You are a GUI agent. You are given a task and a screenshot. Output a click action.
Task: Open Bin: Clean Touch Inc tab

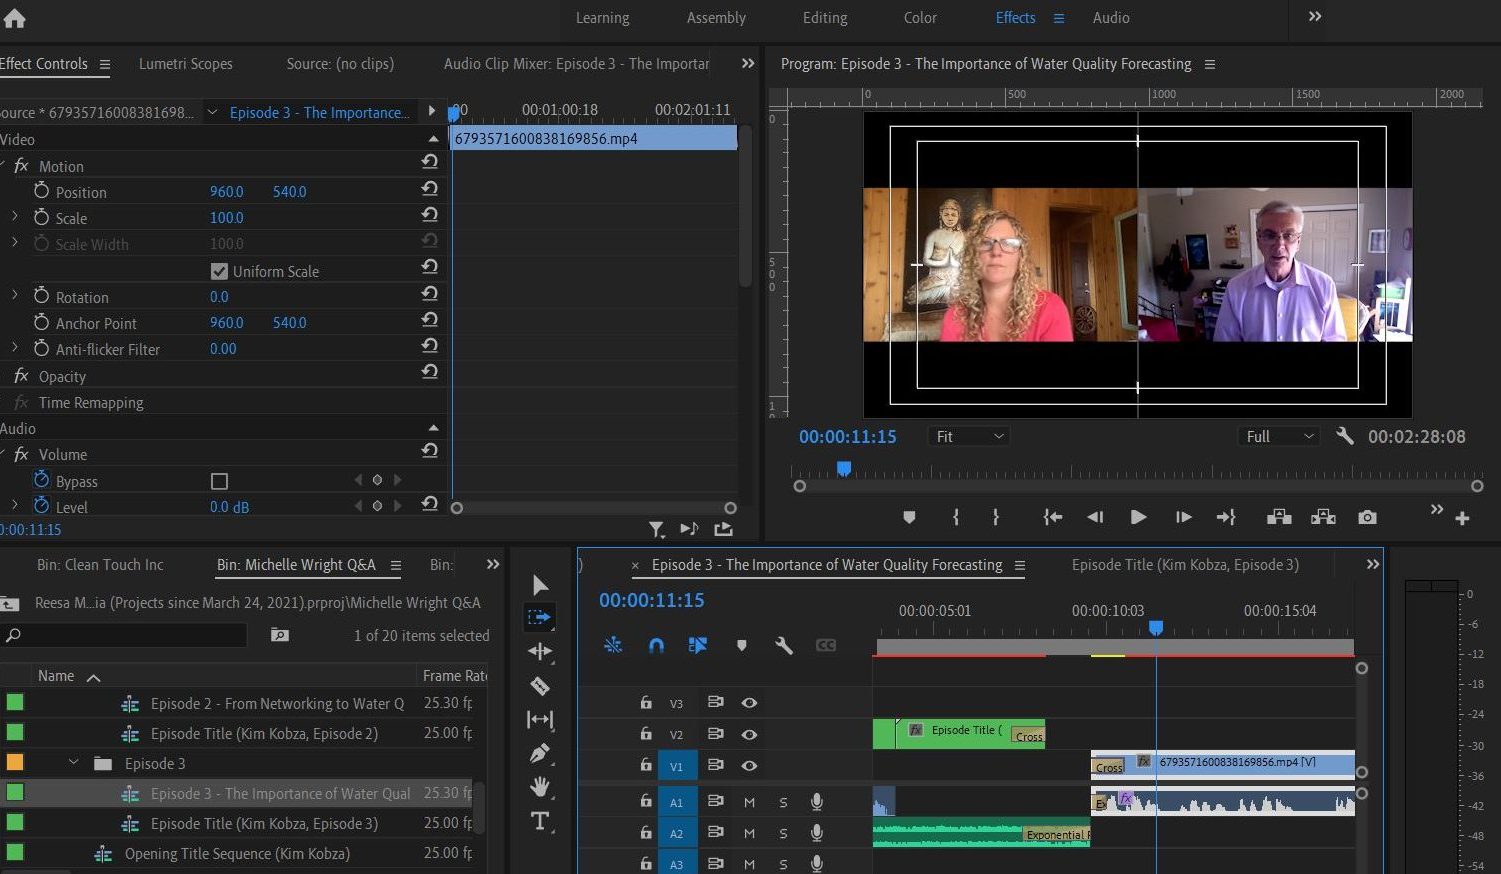coord(100,564)
